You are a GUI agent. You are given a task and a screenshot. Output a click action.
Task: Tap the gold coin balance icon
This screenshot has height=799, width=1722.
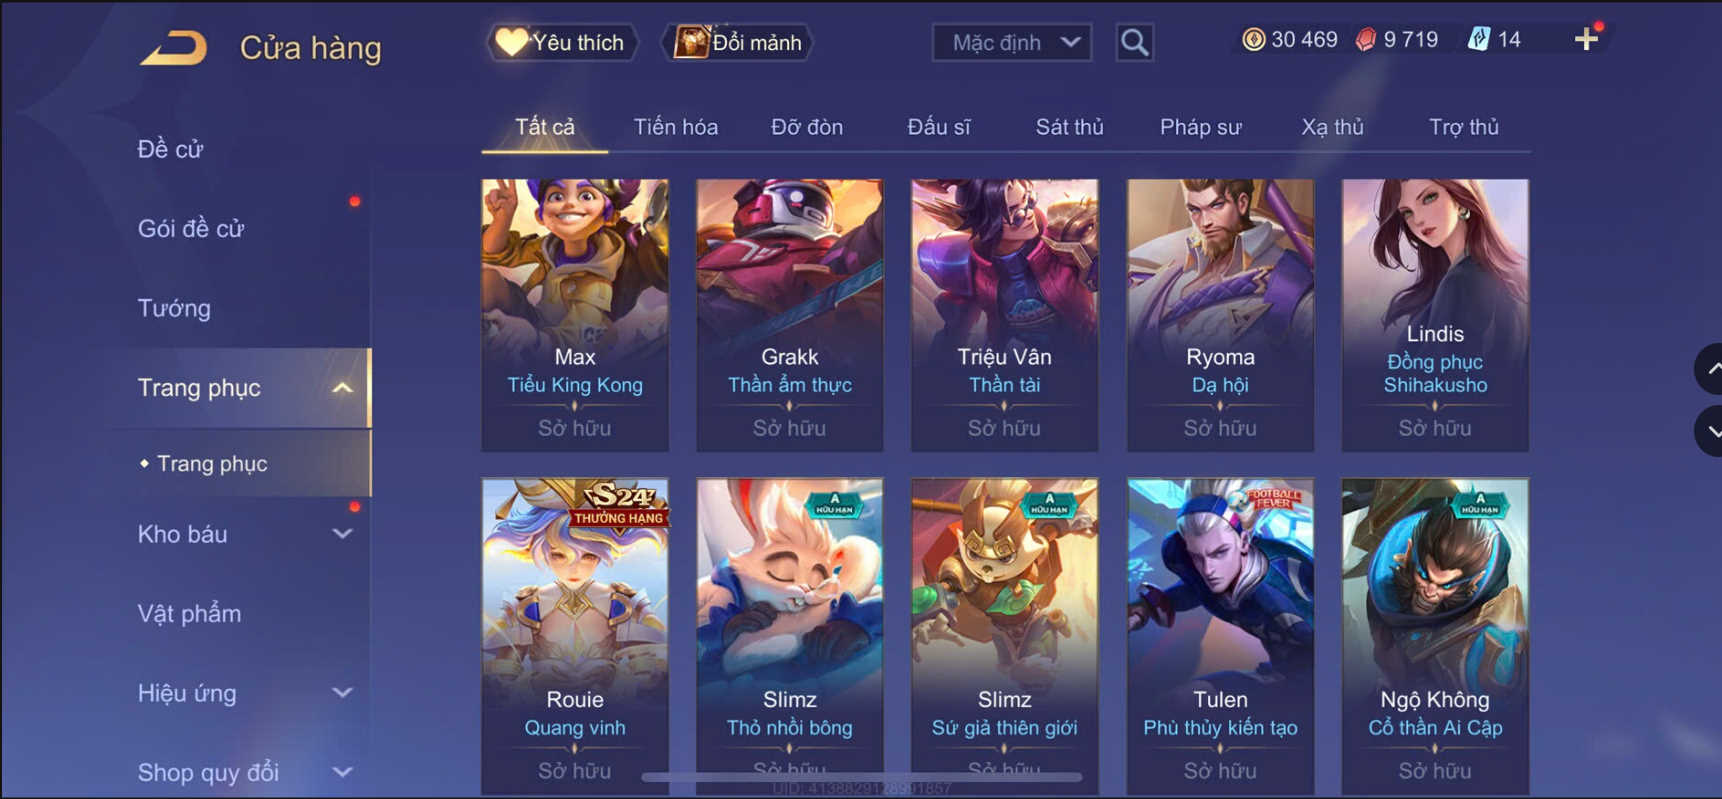(1253, 39)
